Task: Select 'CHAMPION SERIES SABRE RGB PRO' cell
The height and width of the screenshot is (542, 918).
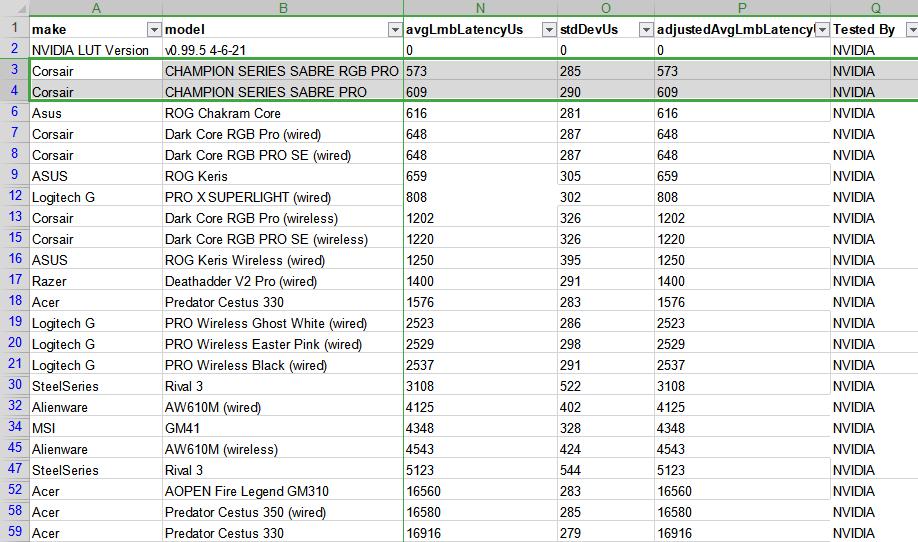Action: tap(283, 71)
